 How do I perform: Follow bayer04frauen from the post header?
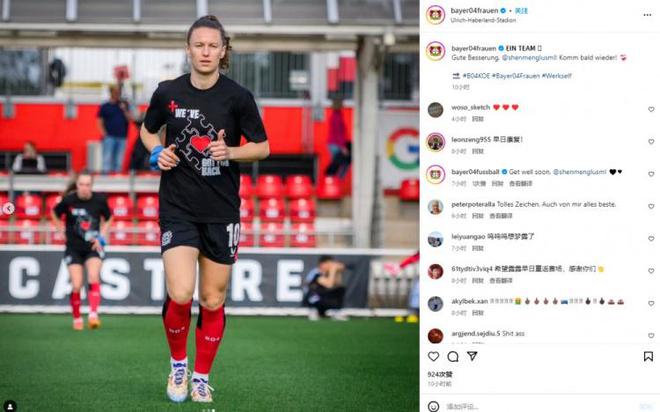[521, 11]
